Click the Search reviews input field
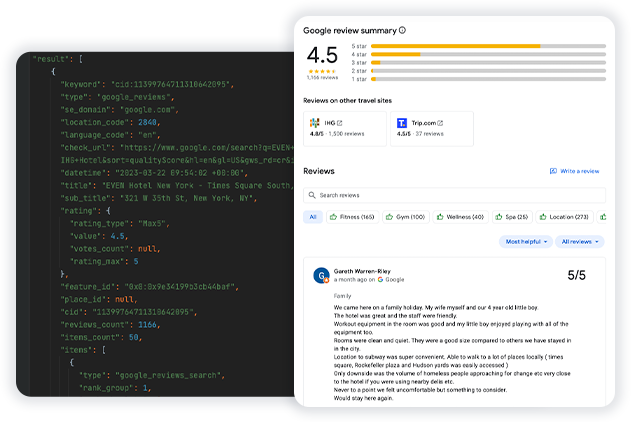631x422 pixels. (454, 195)
